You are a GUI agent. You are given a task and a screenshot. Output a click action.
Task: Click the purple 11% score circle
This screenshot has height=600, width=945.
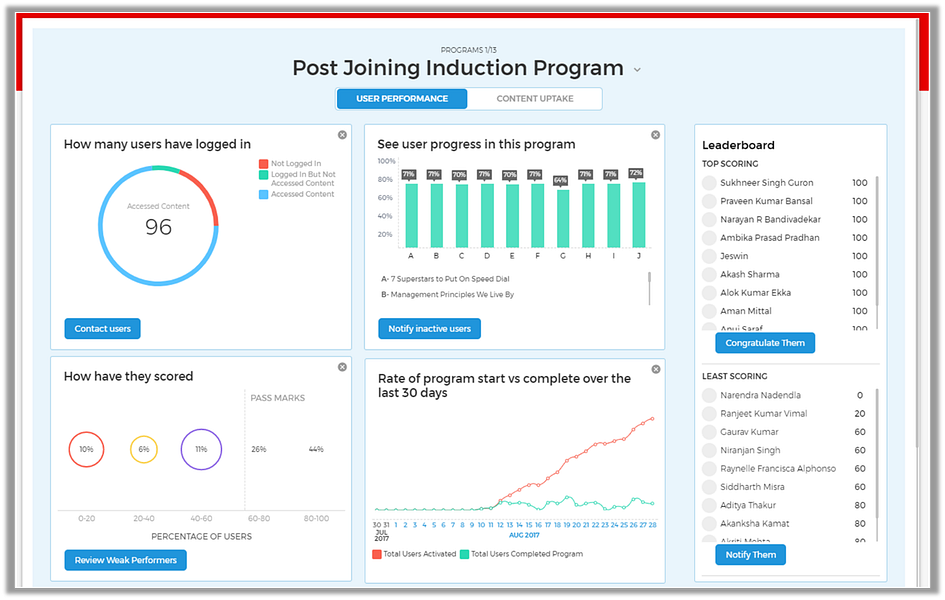[201, 449]
